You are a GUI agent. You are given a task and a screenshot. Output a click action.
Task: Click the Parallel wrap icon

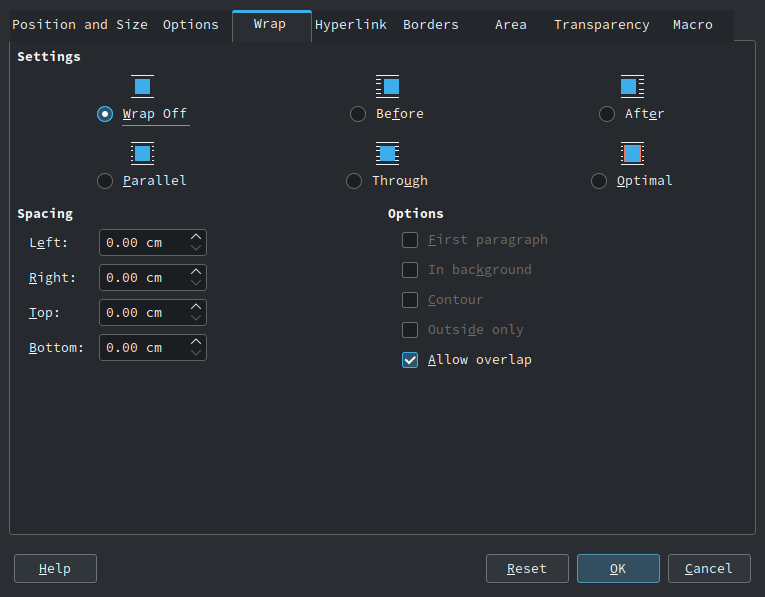pos(142,154)
